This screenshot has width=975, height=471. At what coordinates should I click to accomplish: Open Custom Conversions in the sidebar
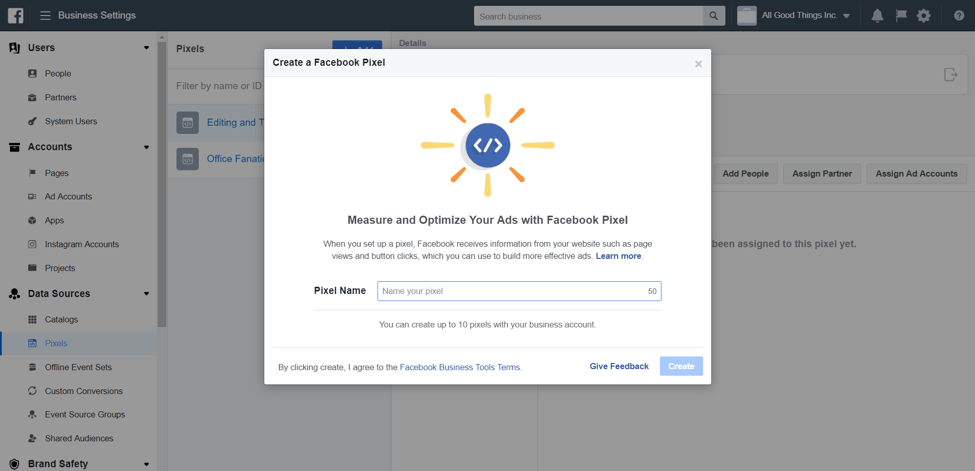click(83, 391)
